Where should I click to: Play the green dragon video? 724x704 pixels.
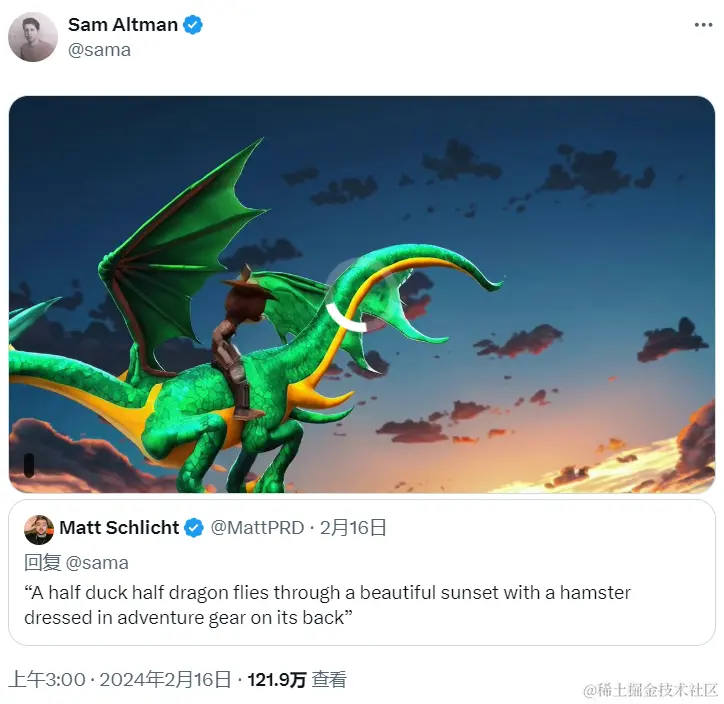[x=362, y=295]
